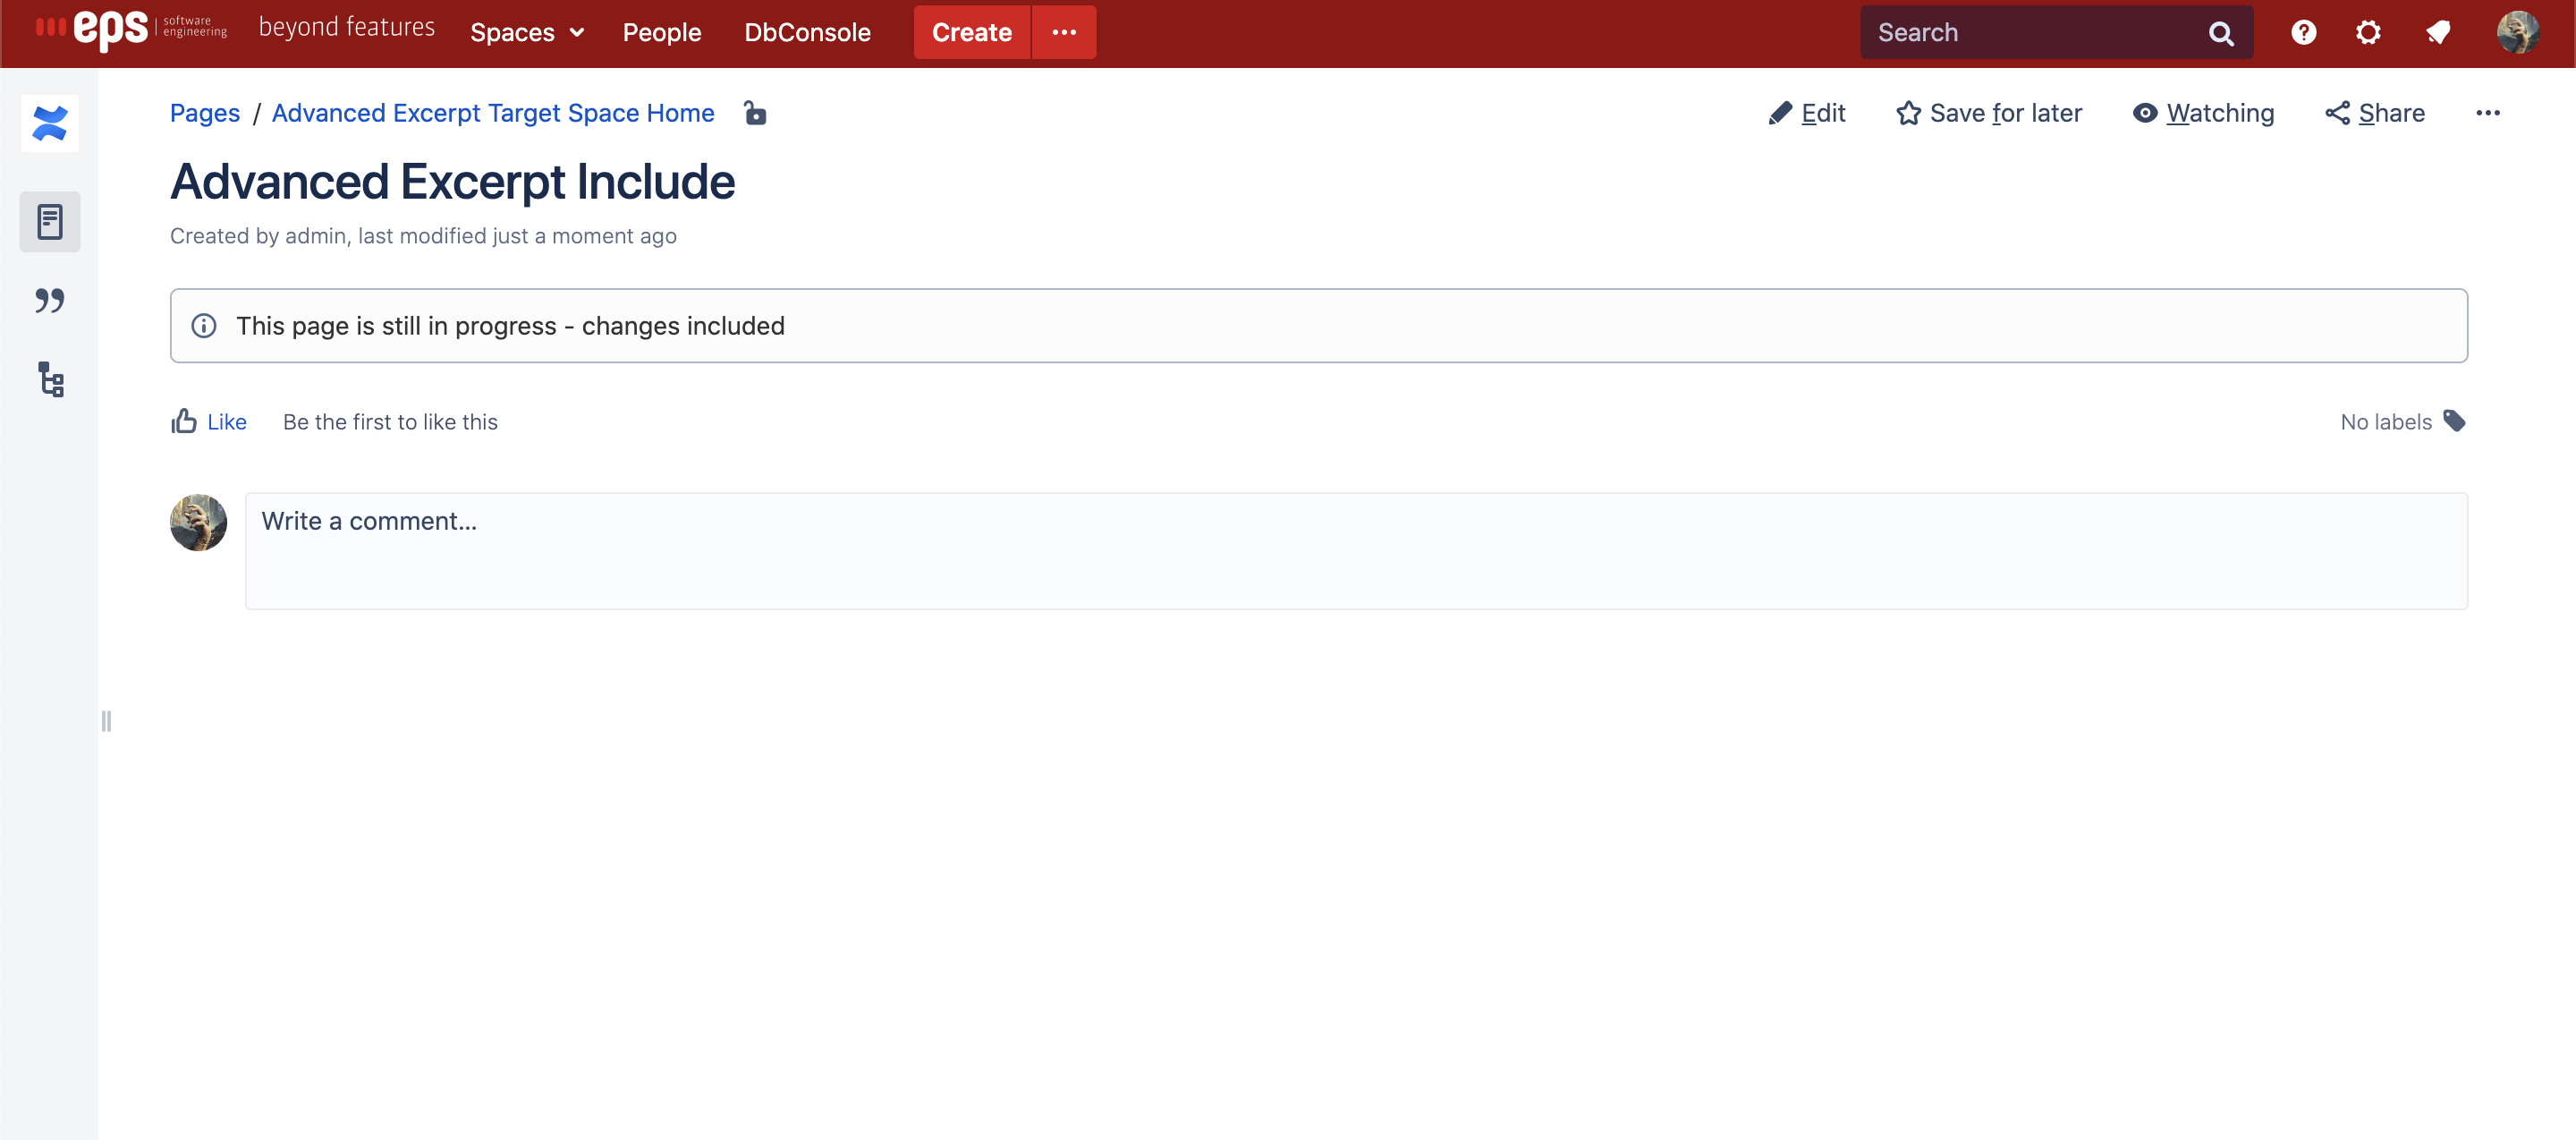The width and height of the screenshot is (2576, 1140).
Task: Open more options next to Create
Action: click(x=1063, y=32)
